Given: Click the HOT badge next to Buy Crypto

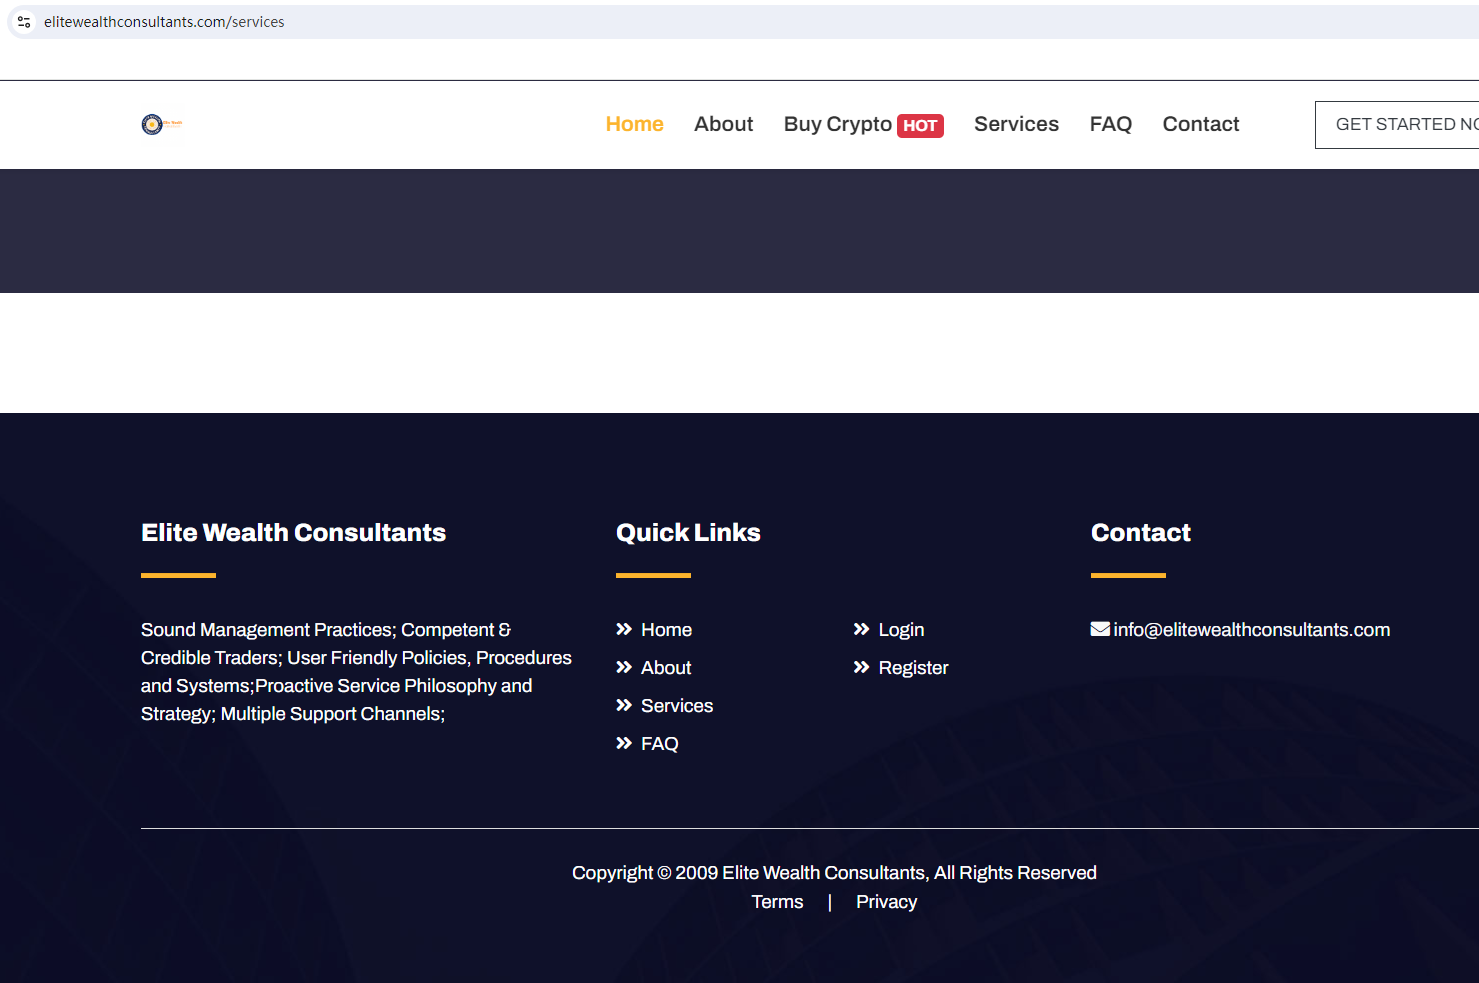Looking at the screenshot, I should coord(919,126).
